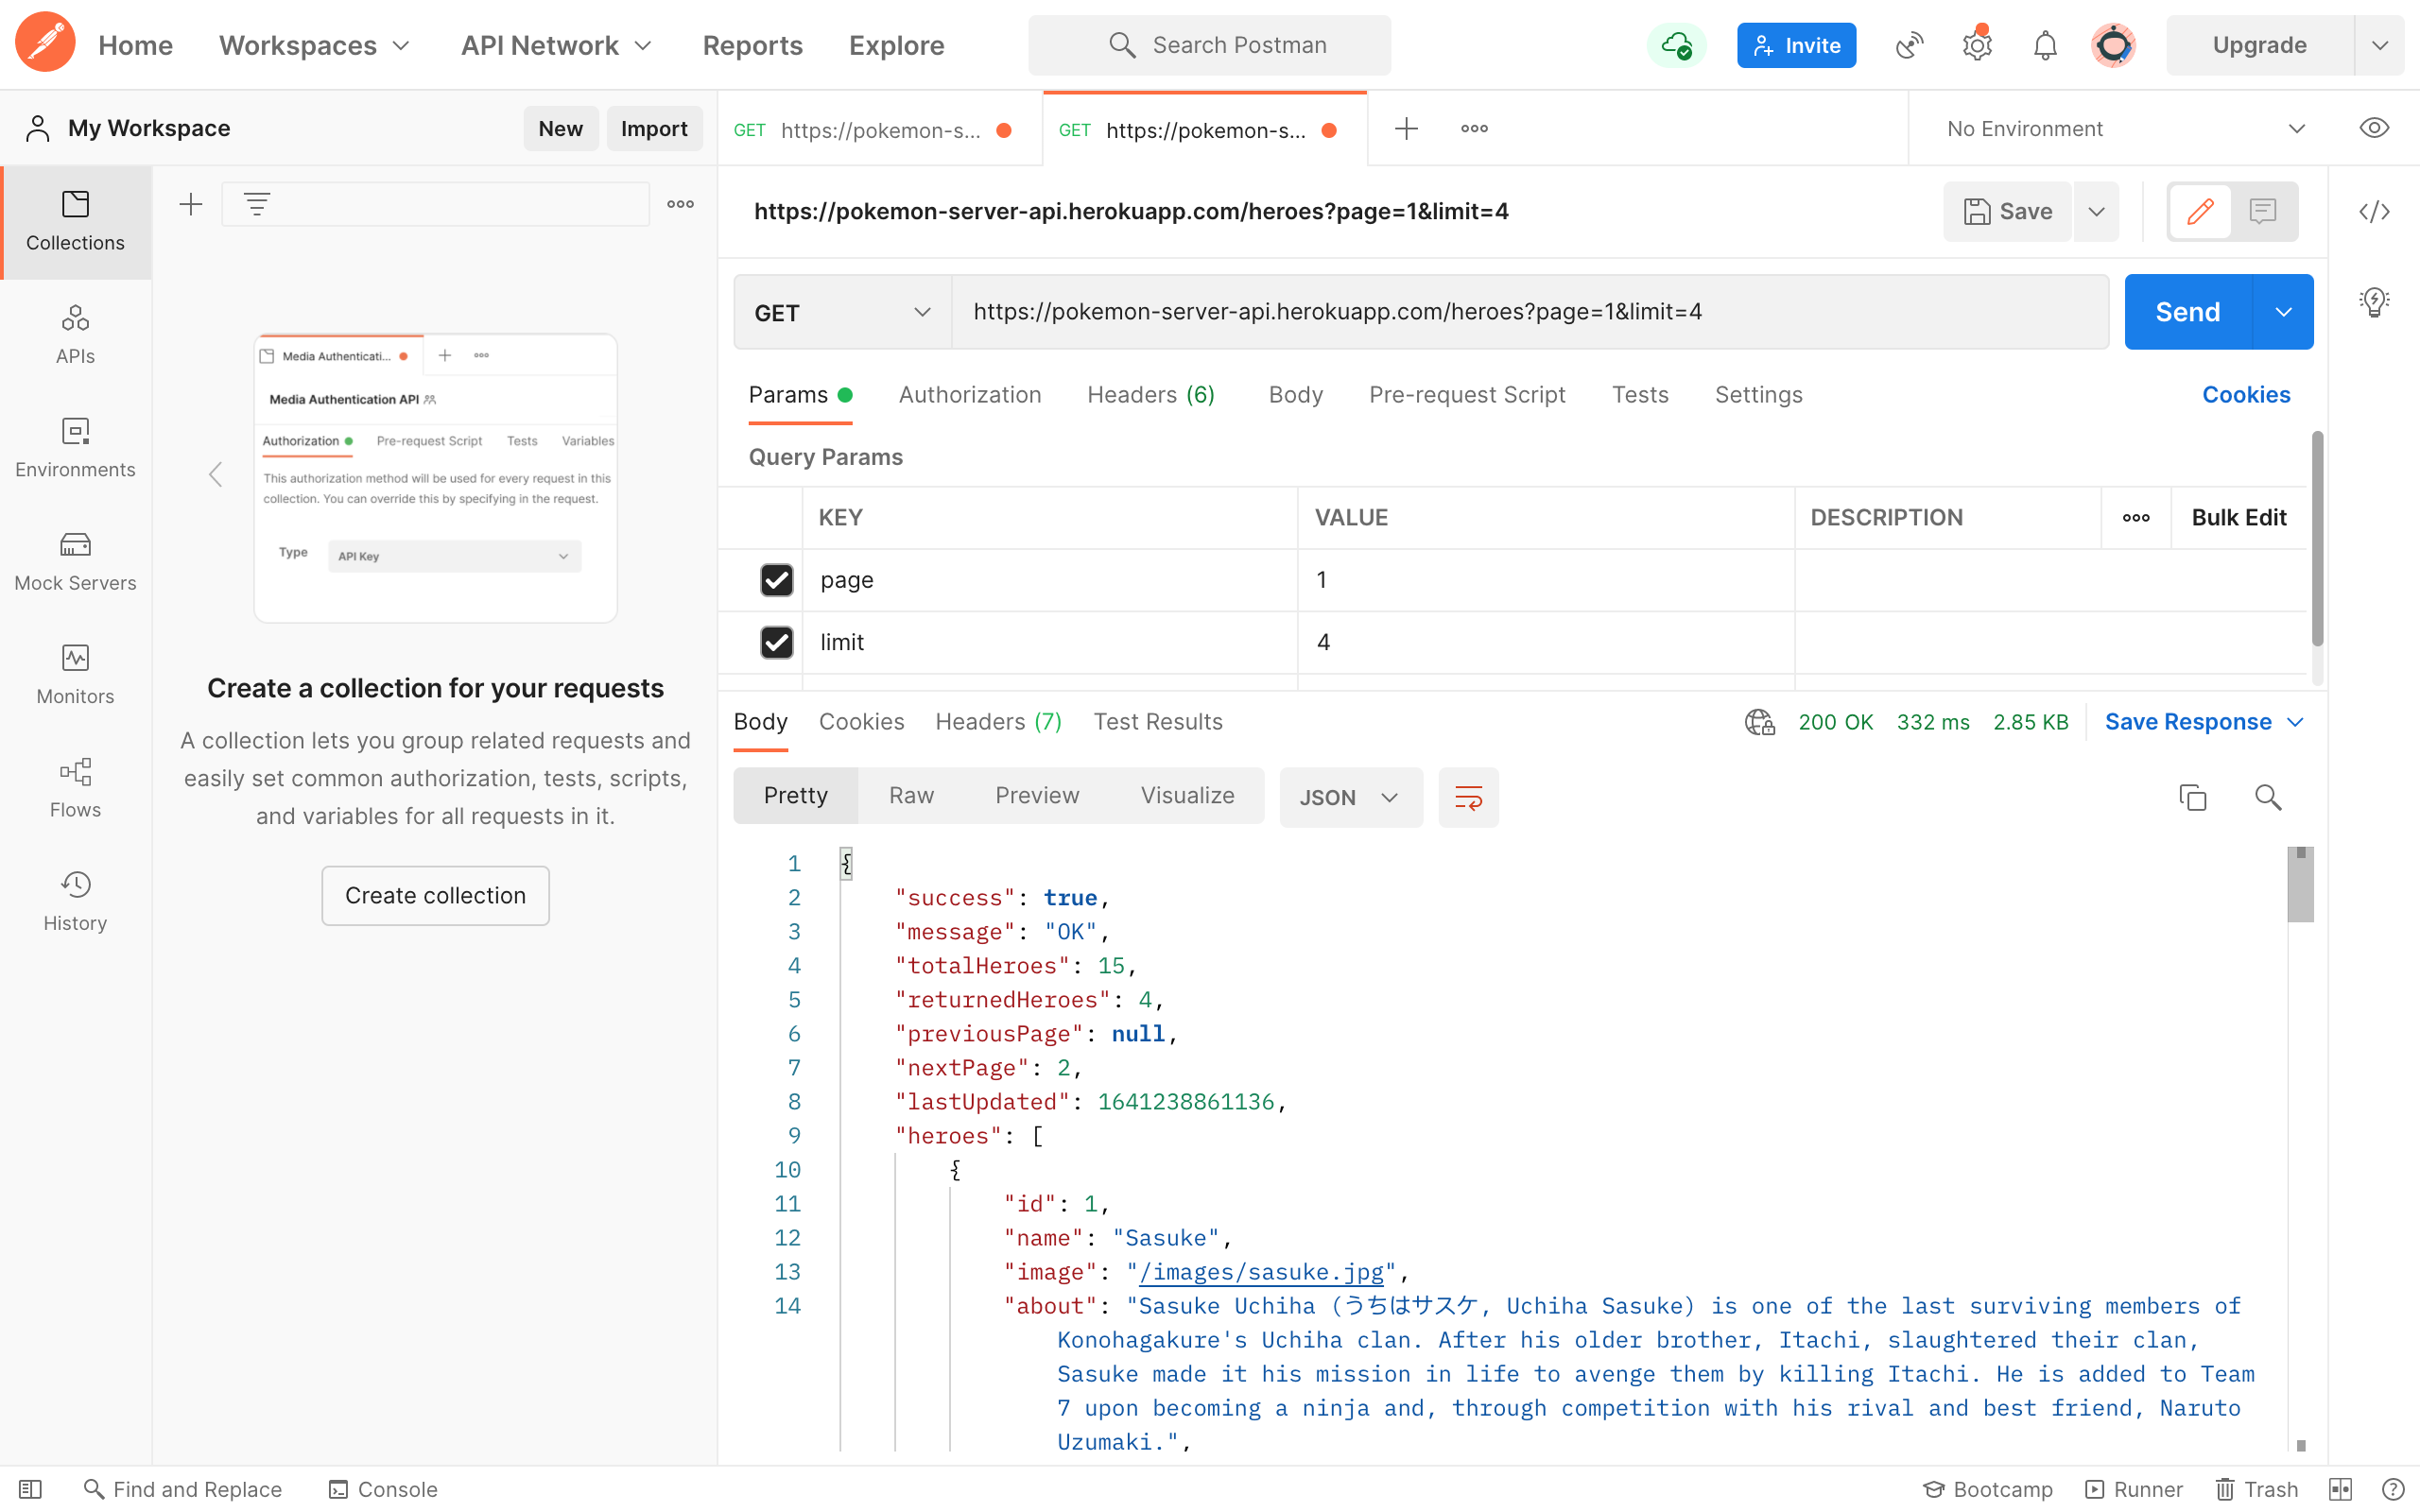Open the code snippet panel

[x=2374, y=211]
